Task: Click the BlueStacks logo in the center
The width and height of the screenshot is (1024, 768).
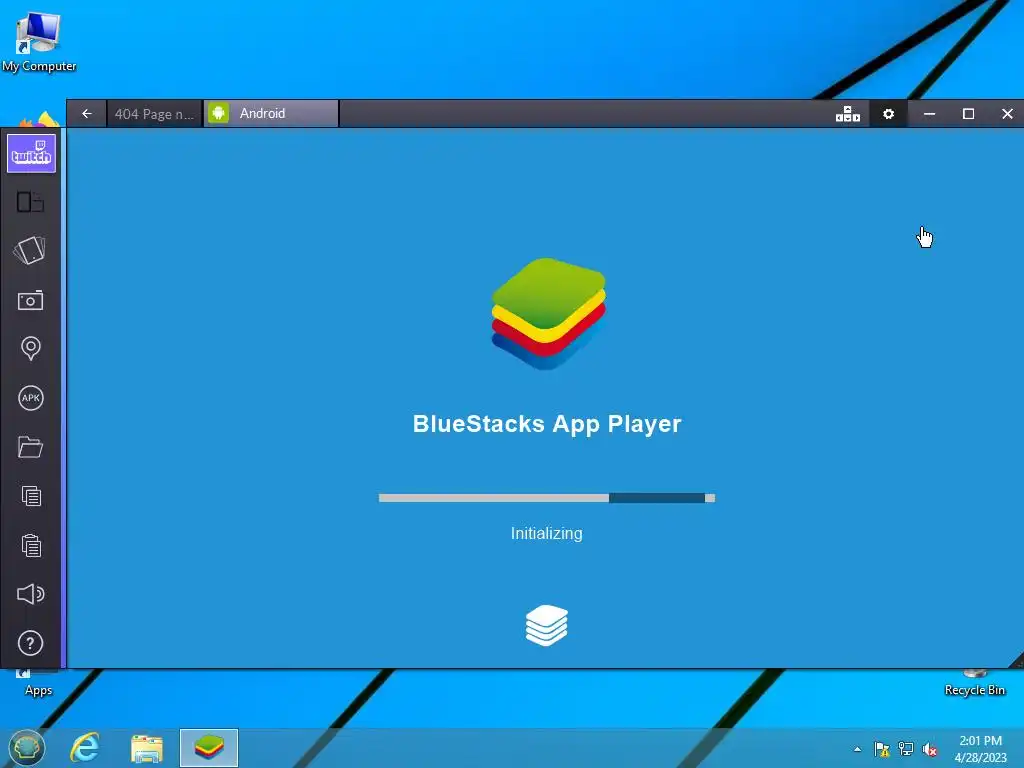Action: [x=549, y=313]
